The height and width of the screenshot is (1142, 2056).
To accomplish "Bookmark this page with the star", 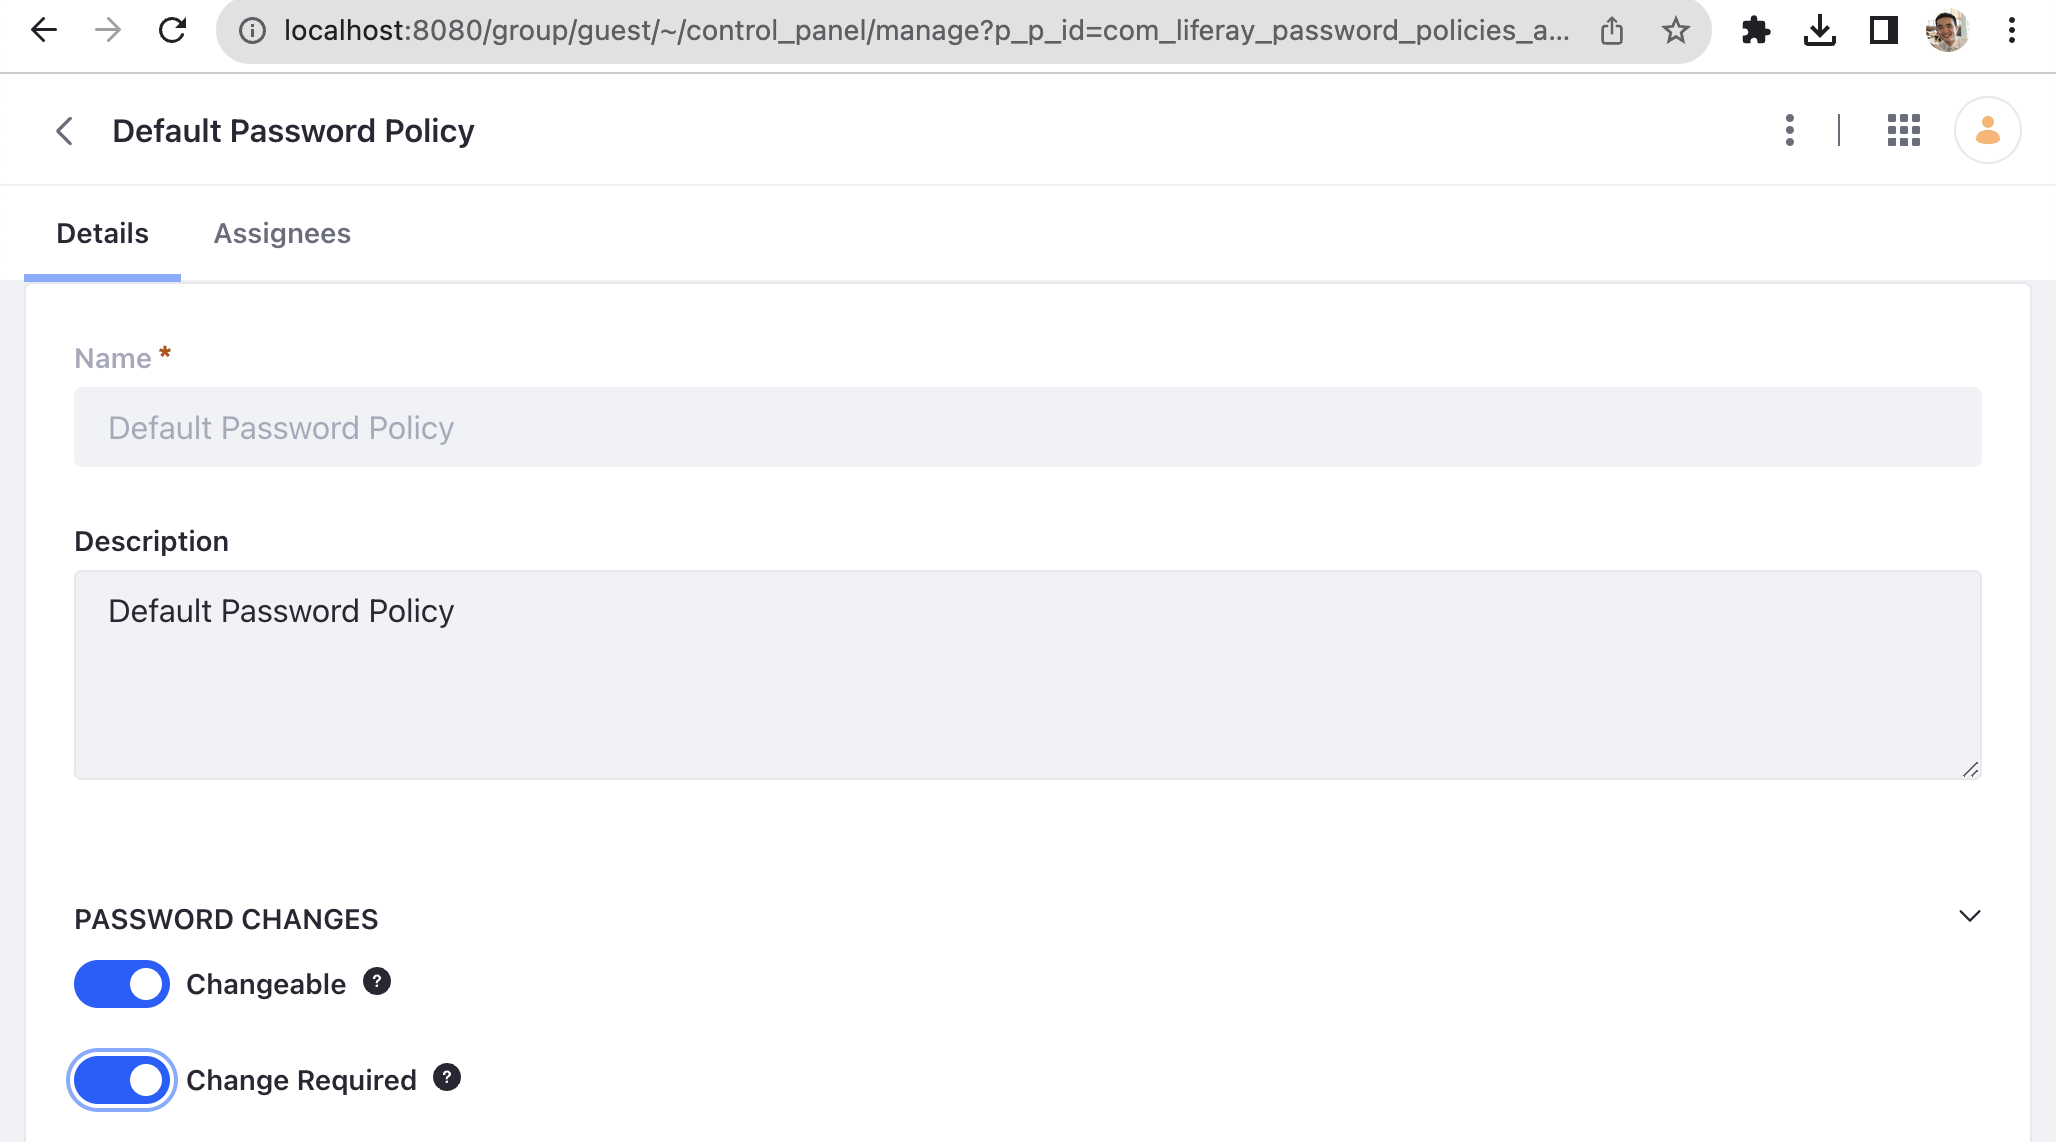I will [1675, 31].
